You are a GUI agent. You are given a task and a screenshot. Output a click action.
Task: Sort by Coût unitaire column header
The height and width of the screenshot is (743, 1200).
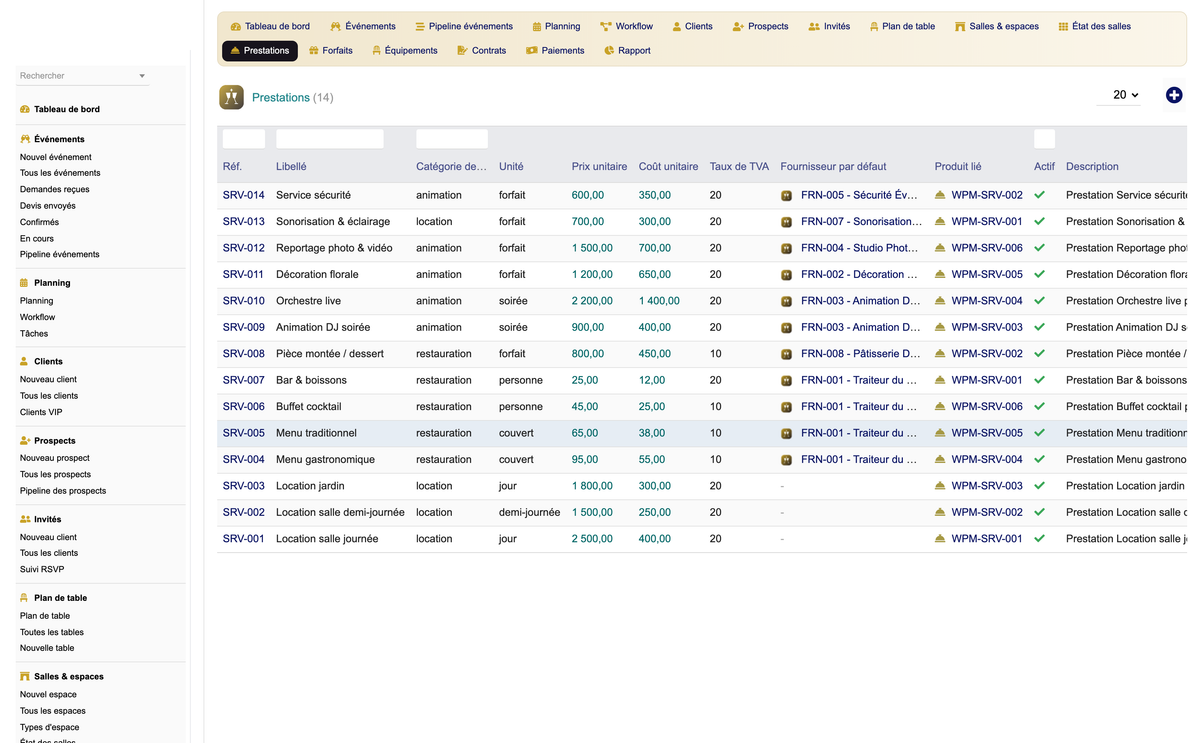(x=669, y=167)
